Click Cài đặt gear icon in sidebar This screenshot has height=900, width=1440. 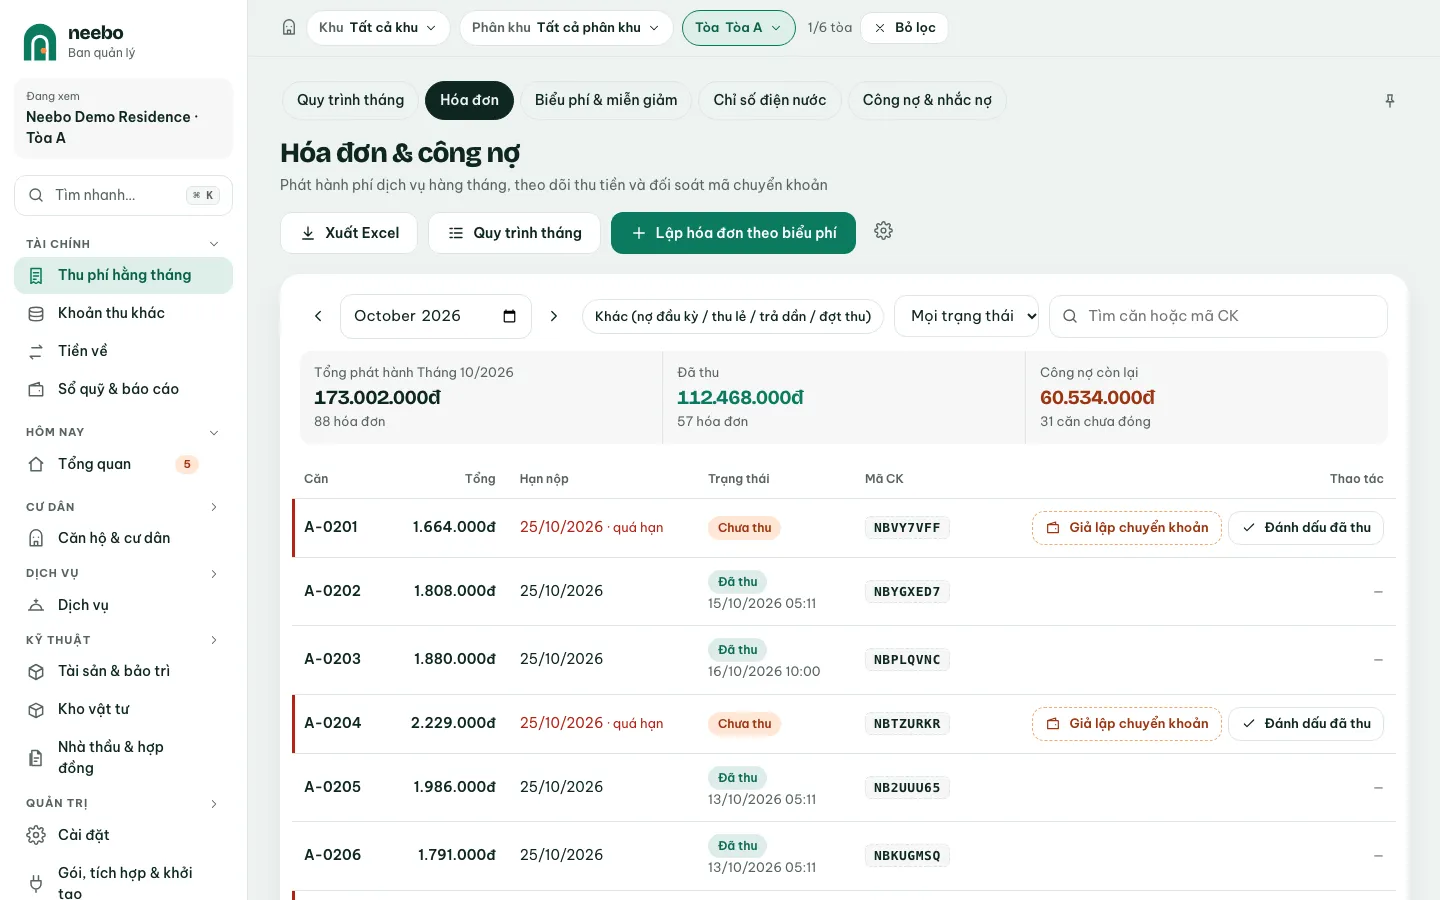point(36,835)
